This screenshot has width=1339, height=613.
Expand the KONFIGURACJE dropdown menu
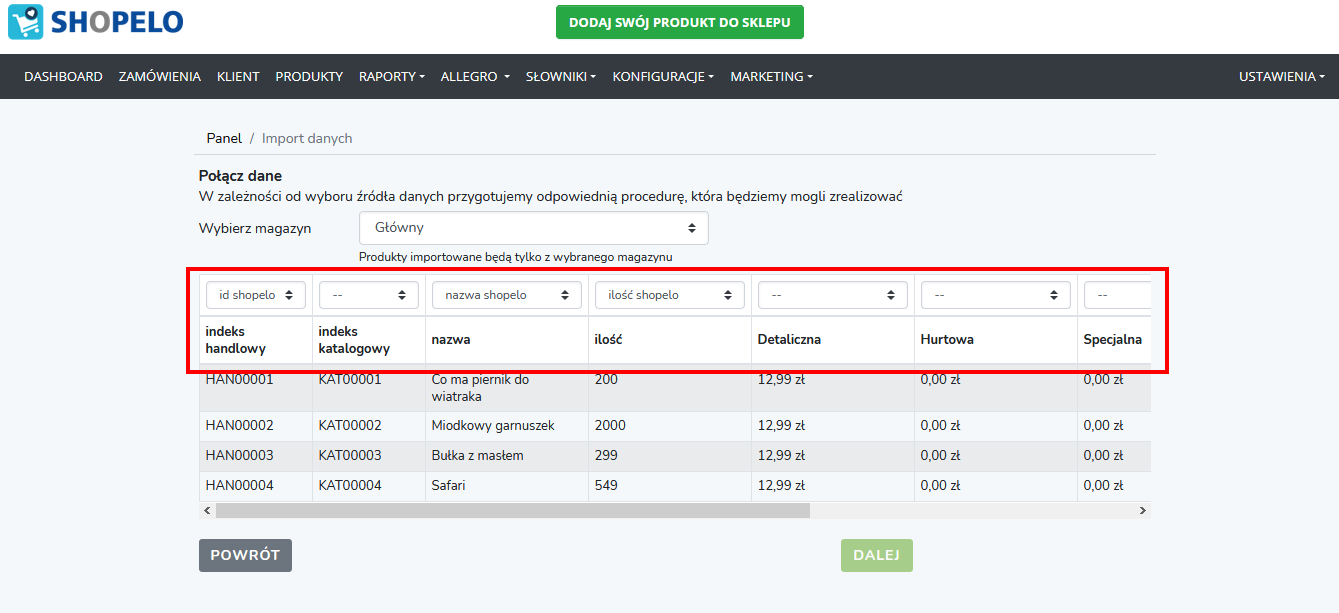(663, 76)
